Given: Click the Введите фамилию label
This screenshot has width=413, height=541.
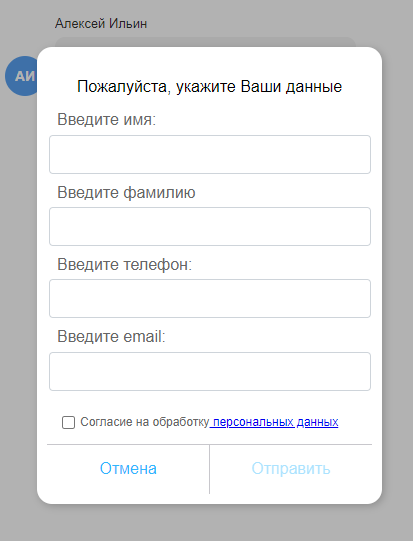Looking at the screenshot, I should point(126,192).
